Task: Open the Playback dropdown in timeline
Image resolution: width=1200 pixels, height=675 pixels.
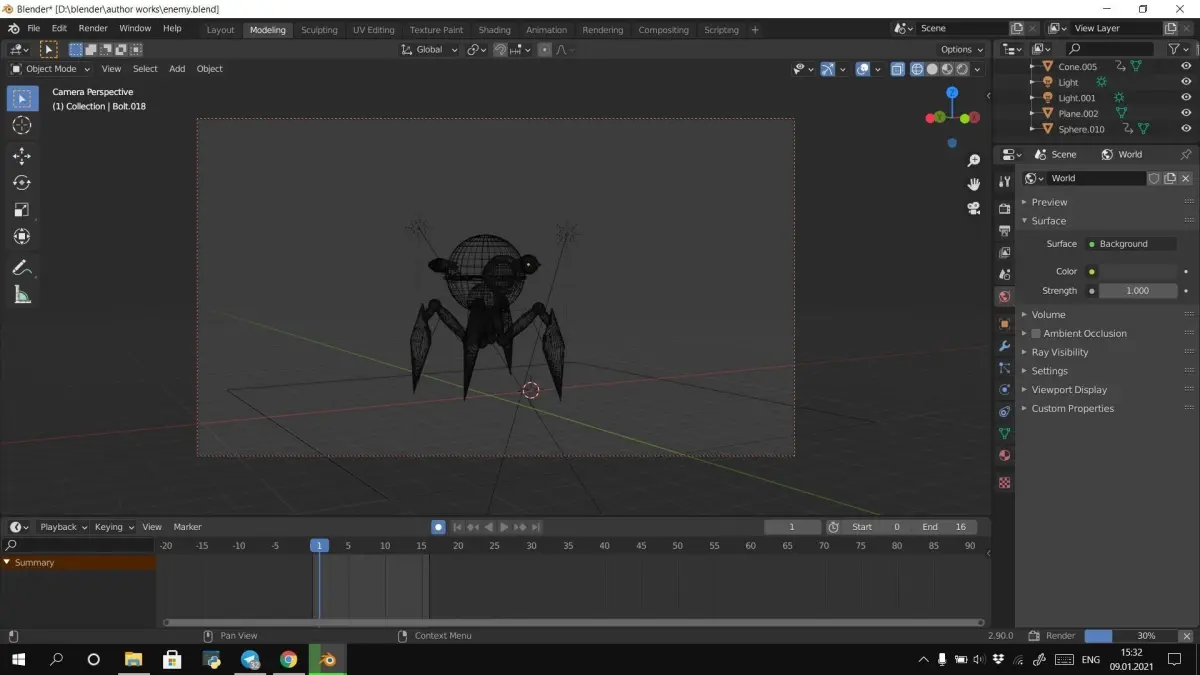Action: [63, 527]
